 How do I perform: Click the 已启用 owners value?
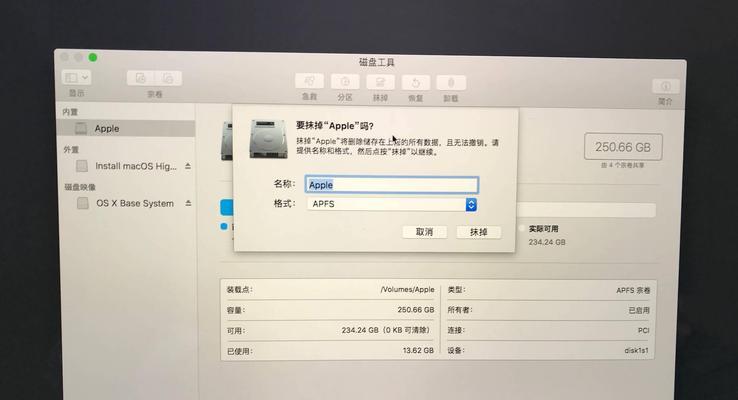coord(639,310)
